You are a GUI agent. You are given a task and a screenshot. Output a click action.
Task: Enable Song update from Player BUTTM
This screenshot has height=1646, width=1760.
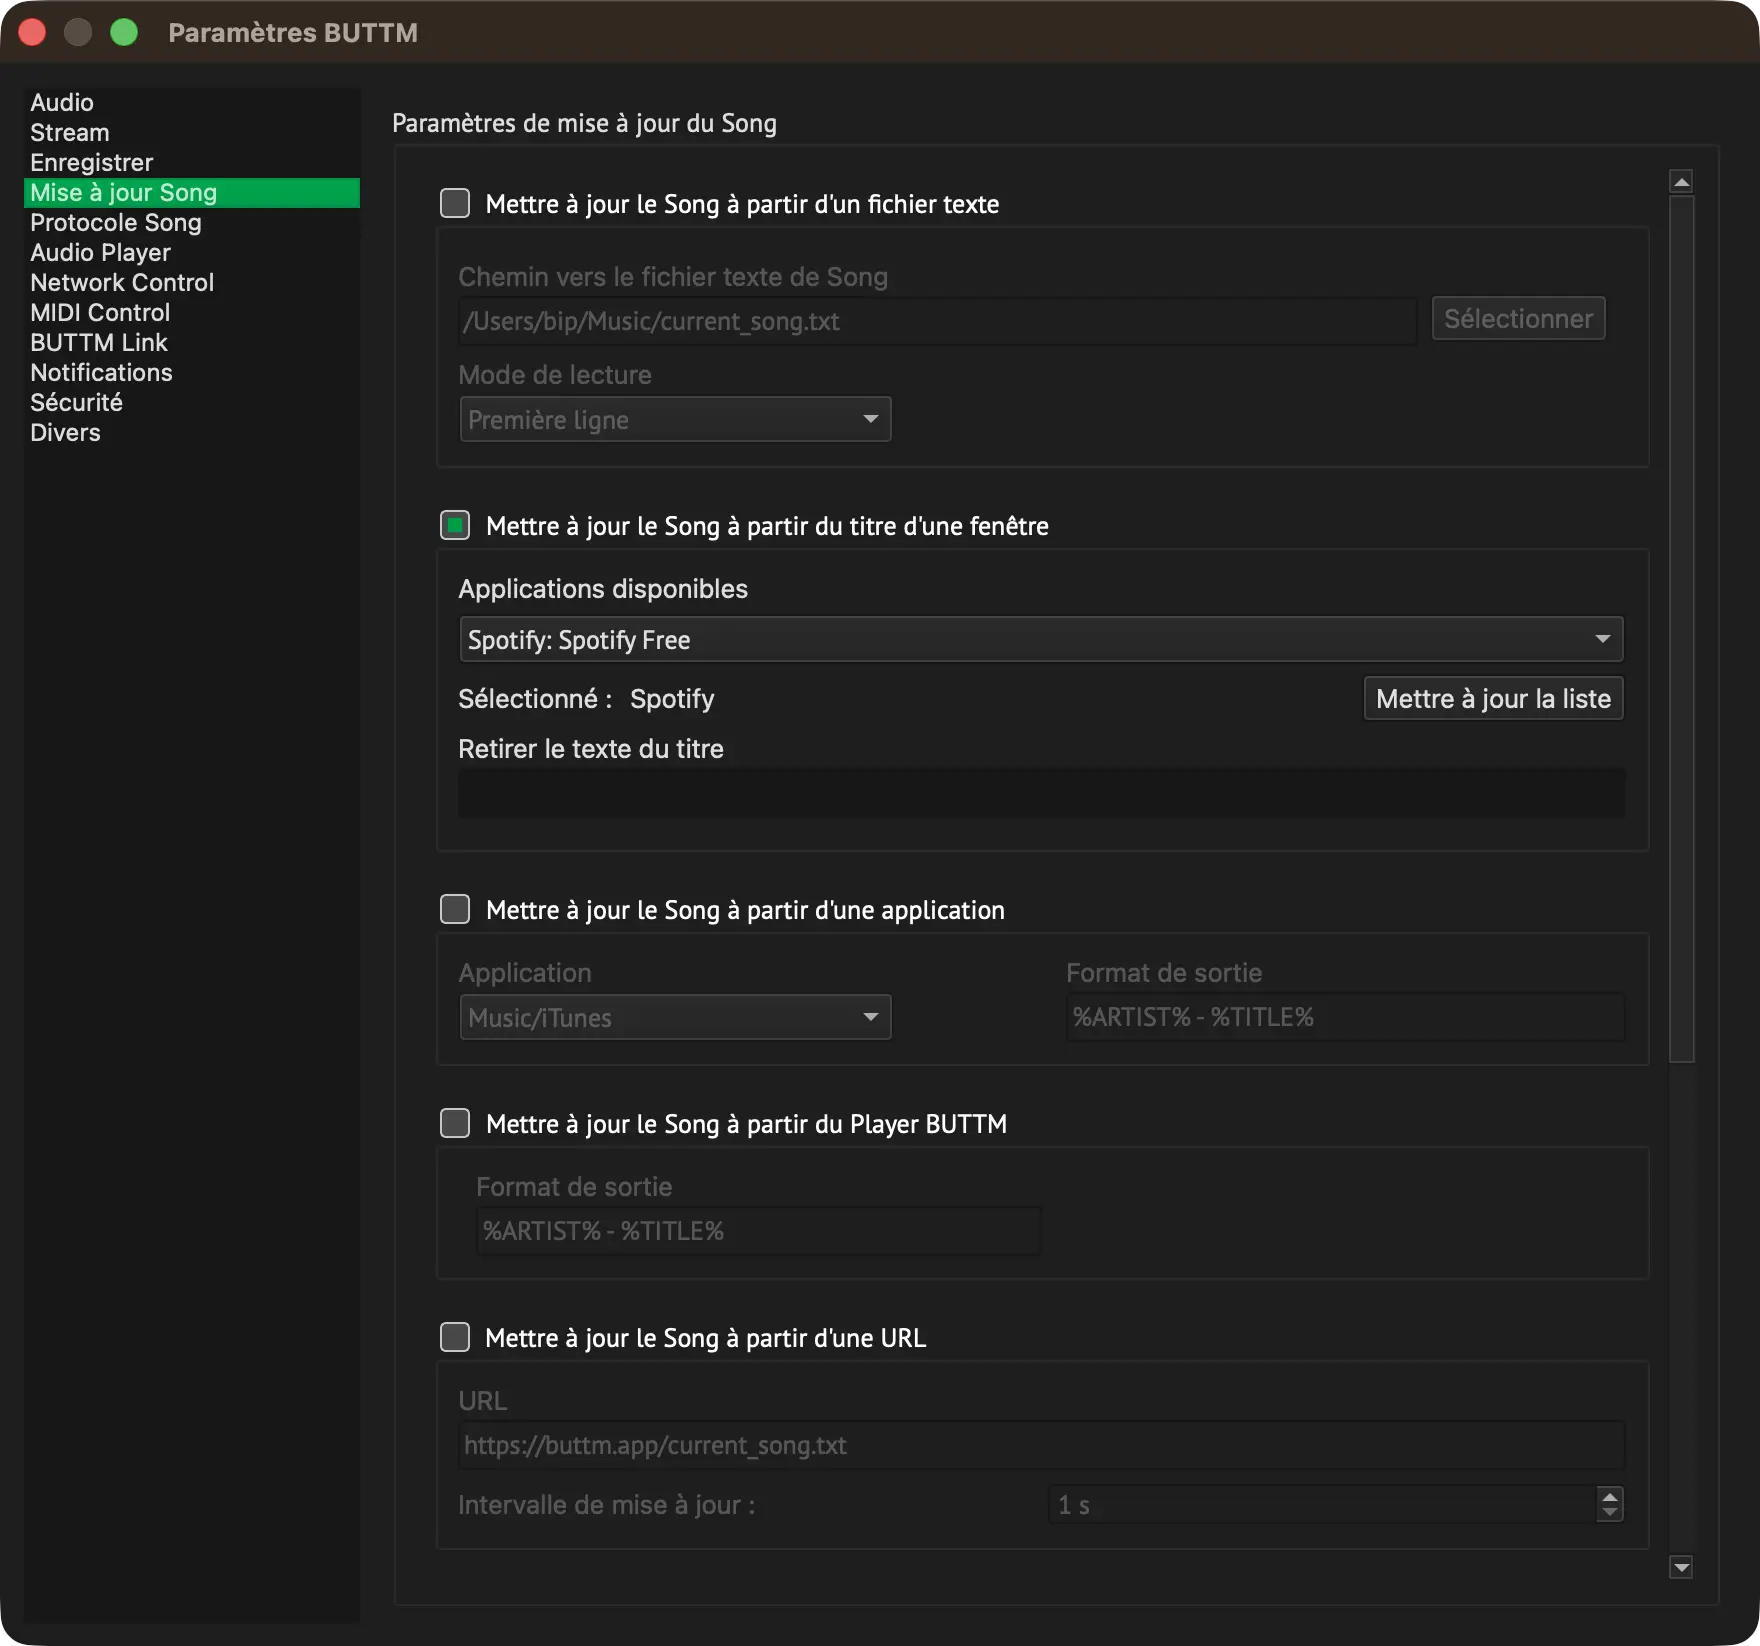455,1123
